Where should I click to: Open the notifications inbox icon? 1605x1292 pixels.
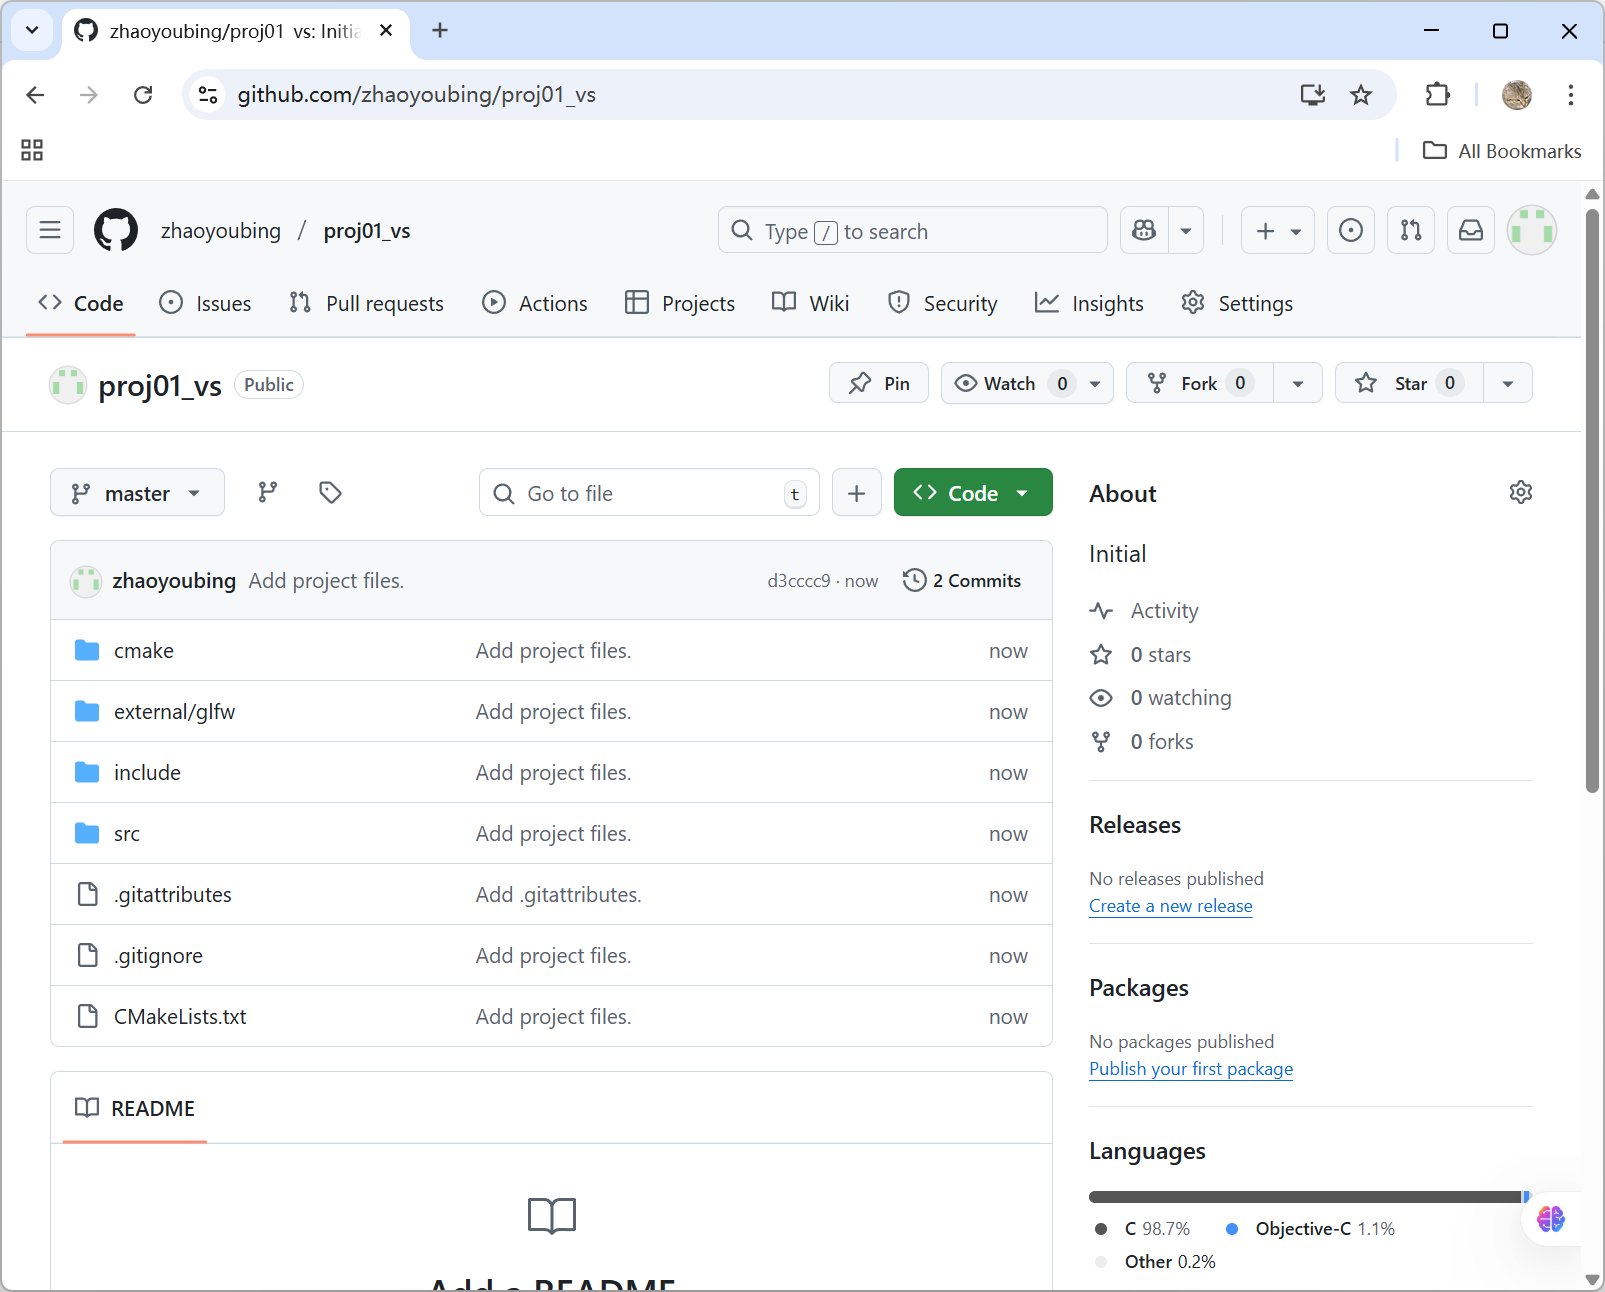click(x=1470, y=231)
